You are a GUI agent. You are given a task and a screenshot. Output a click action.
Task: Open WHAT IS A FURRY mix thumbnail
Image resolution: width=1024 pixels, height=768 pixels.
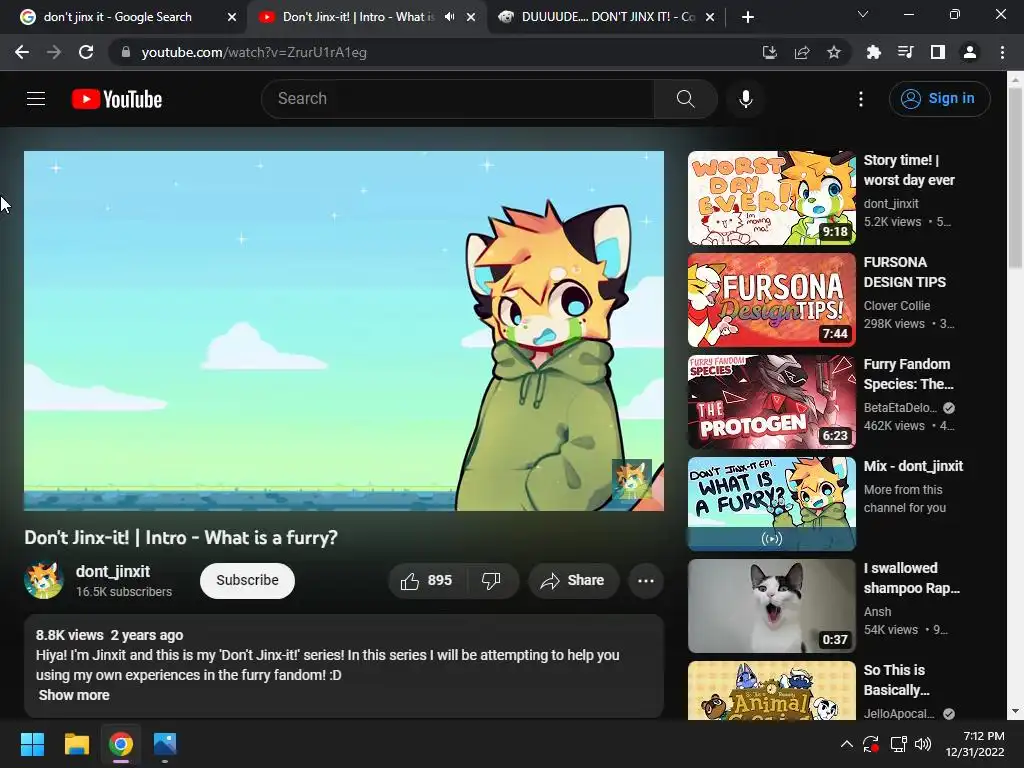771,504
